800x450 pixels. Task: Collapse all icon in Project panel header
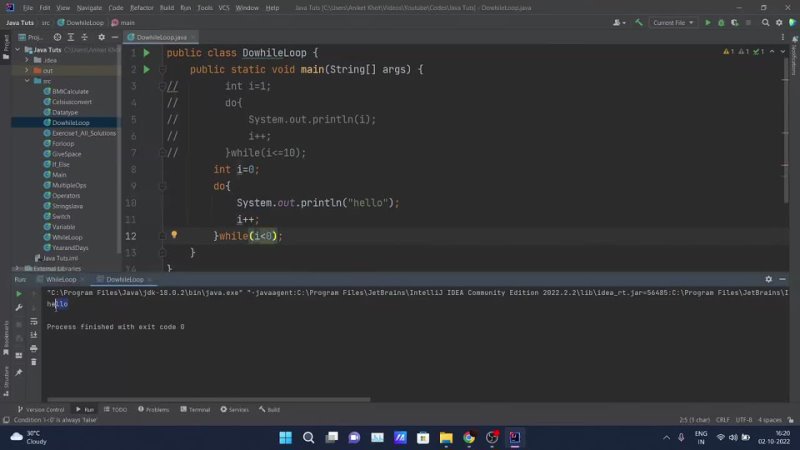[85, 37]
